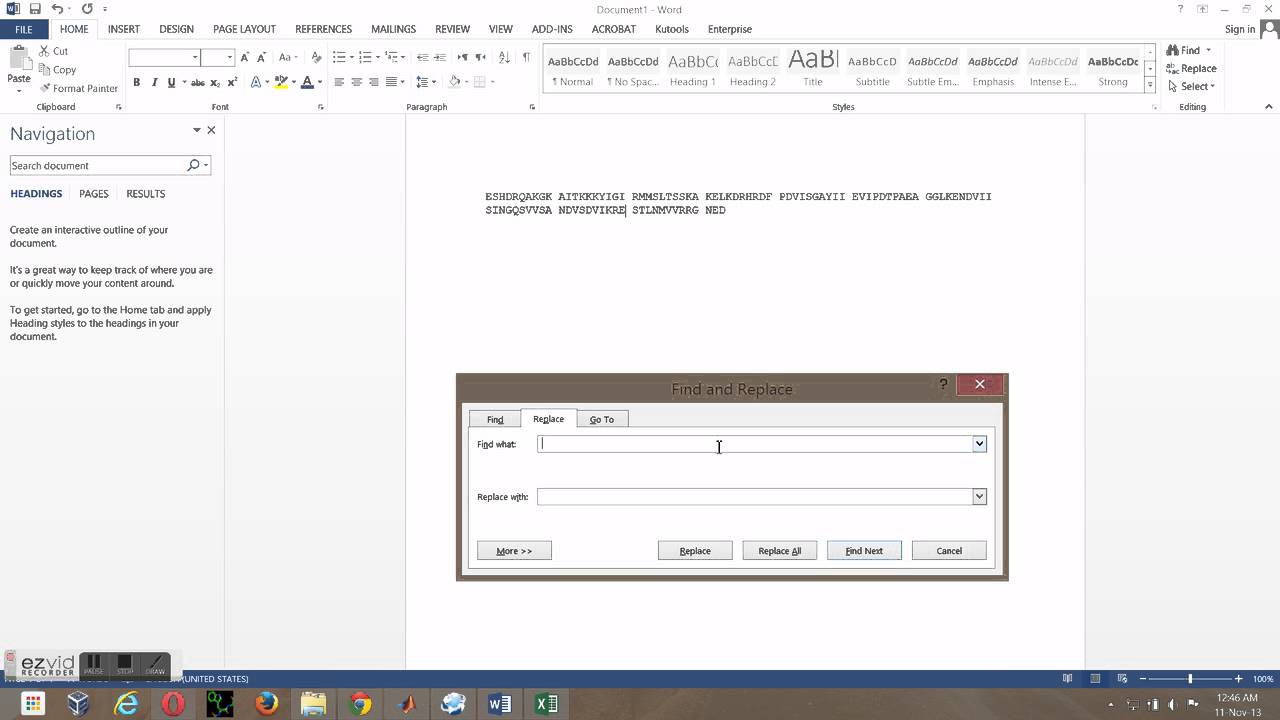Open the search options dropdown in Navigation
Viewport: 1280px width, 720px height.
(x=206, y=165)
